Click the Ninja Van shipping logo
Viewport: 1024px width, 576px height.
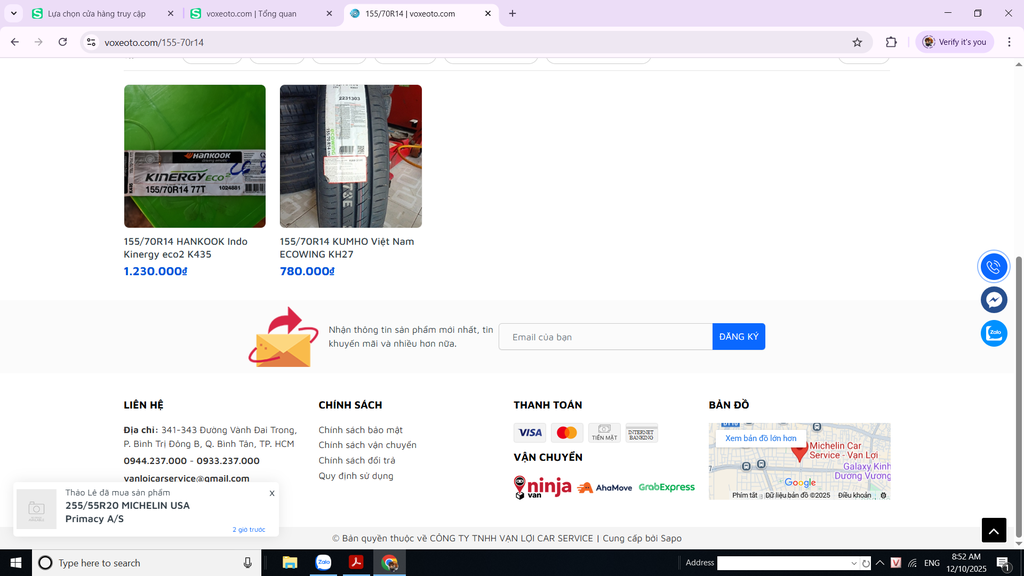pos(542,487)
